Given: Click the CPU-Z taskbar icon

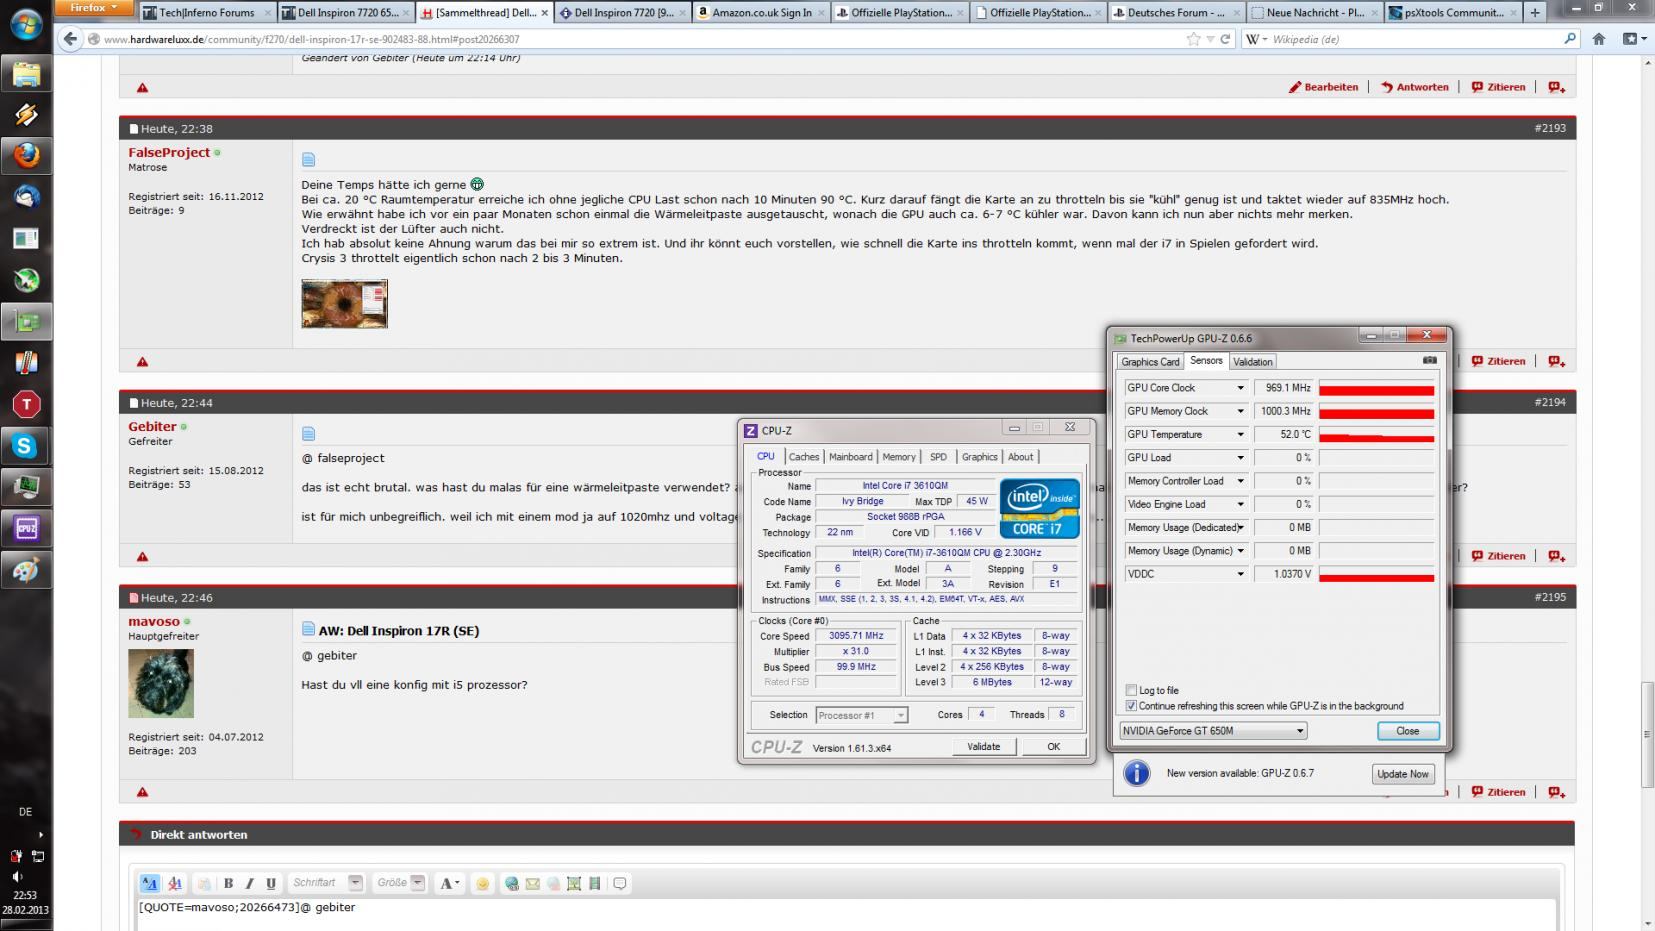Looking at the screenshot, I should [x=26, y=529].
